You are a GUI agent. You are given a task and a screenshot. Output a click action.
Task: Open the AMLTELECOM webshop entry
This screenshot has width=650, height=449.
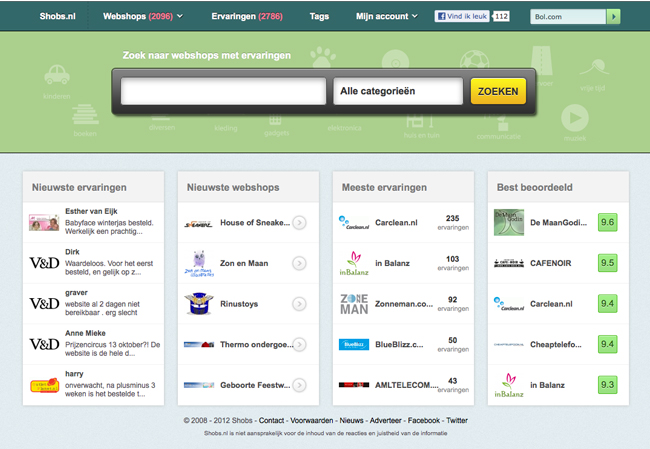click(x=403, y=385)
